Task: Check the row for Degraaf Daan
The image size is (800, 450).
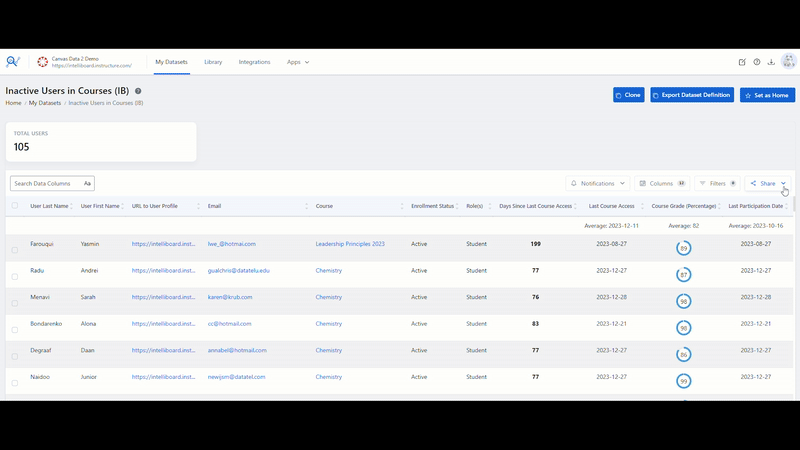Action: 15,356
